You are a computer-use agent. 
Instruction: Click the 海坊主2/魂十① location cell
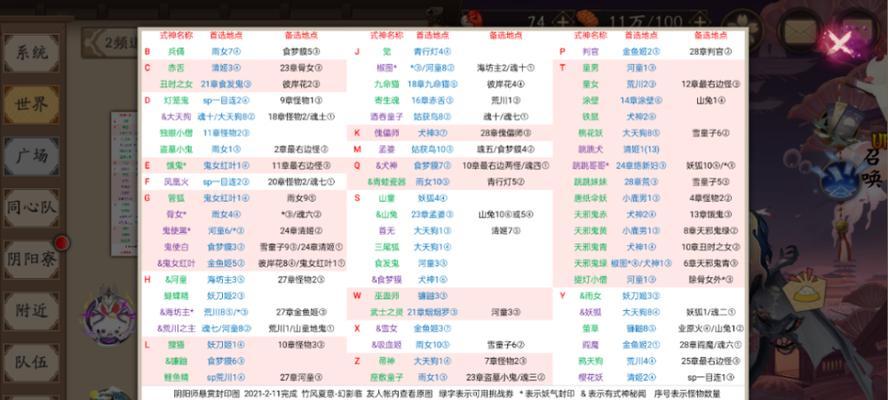click(x=506, y=68)
